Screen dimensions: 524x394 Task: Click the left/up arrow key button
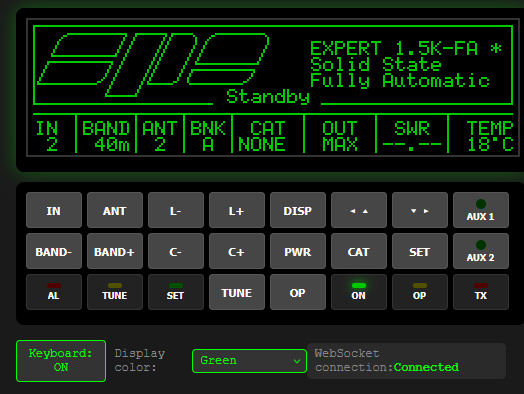359,210
